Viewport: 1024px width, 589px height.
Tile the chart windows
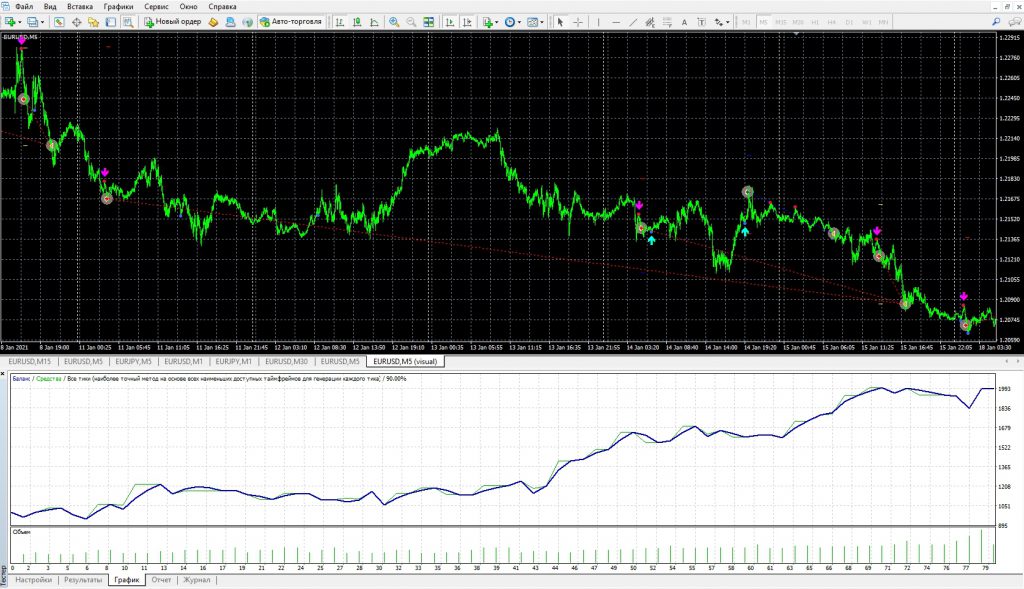click(x=429, y=21)
